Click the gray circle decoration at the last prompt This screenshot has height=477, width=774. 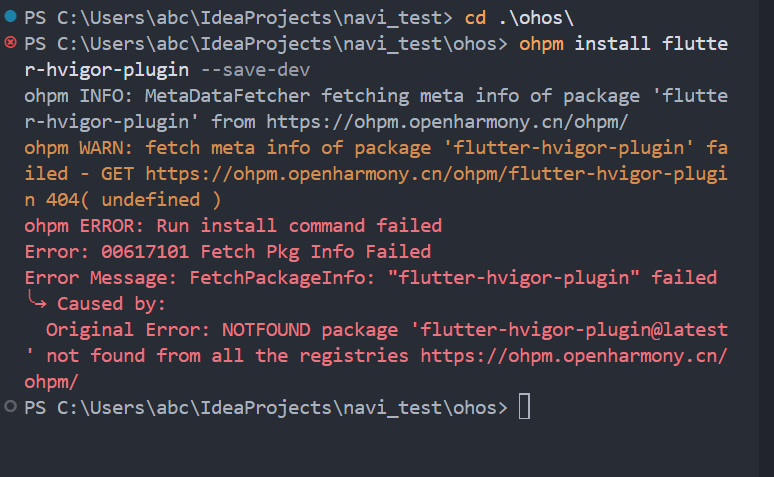click(x=11, y=407)
